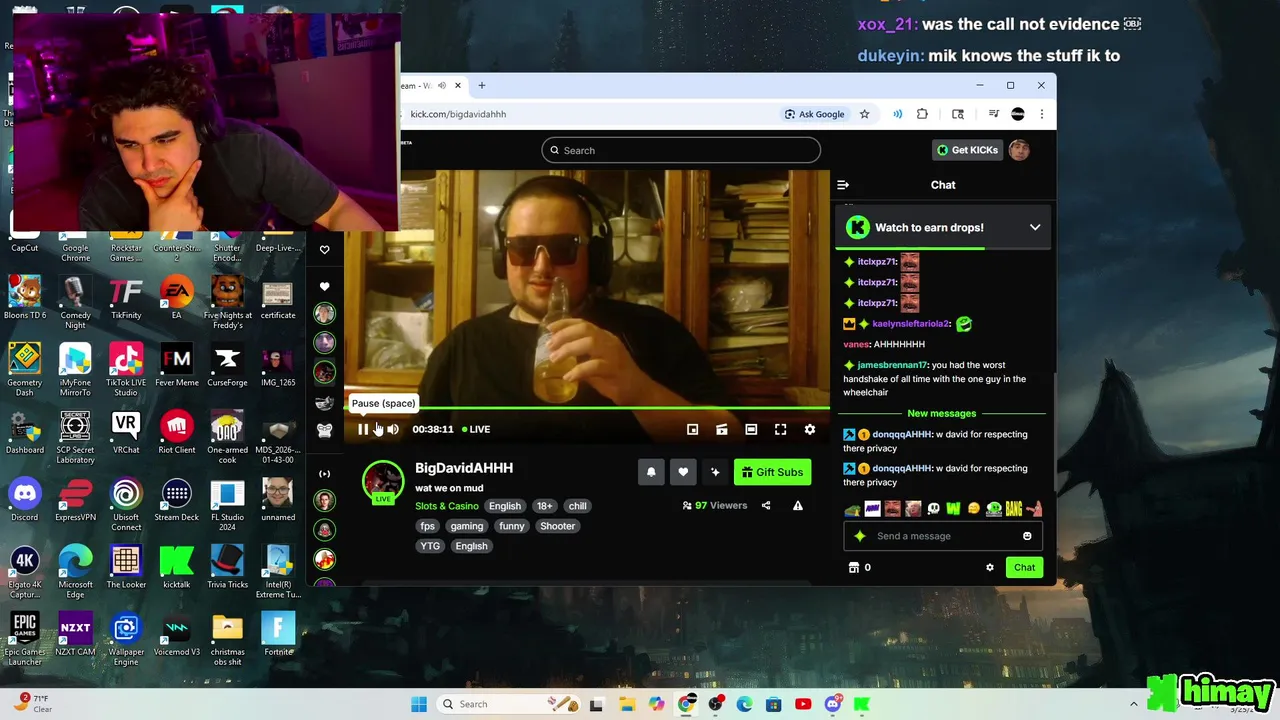
Task: Select the fps tag
Action: click(x=428, y=526)
